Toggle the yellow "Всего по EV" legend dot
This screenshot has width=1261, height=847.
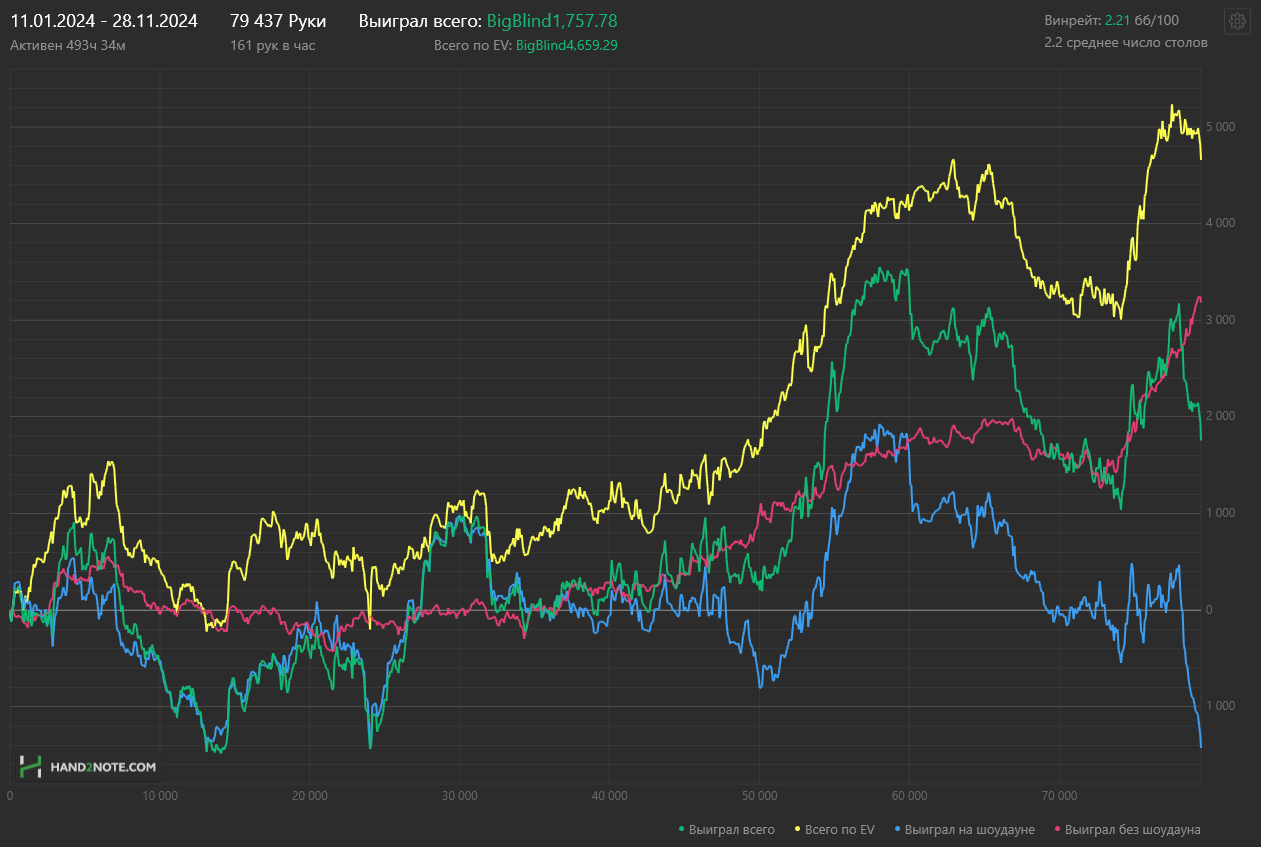[x=797, y=829]
